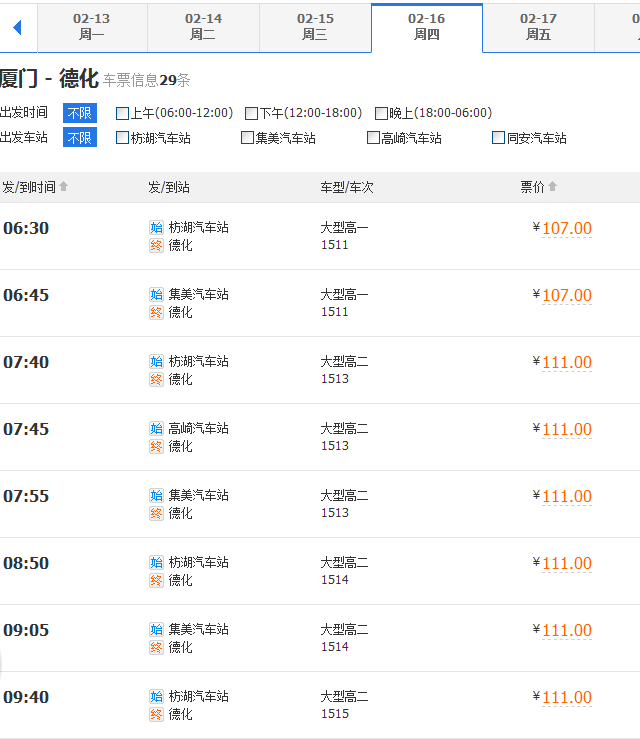
Task: Click the 终 icon in the 06:30 row
Action: coord(156,246)
